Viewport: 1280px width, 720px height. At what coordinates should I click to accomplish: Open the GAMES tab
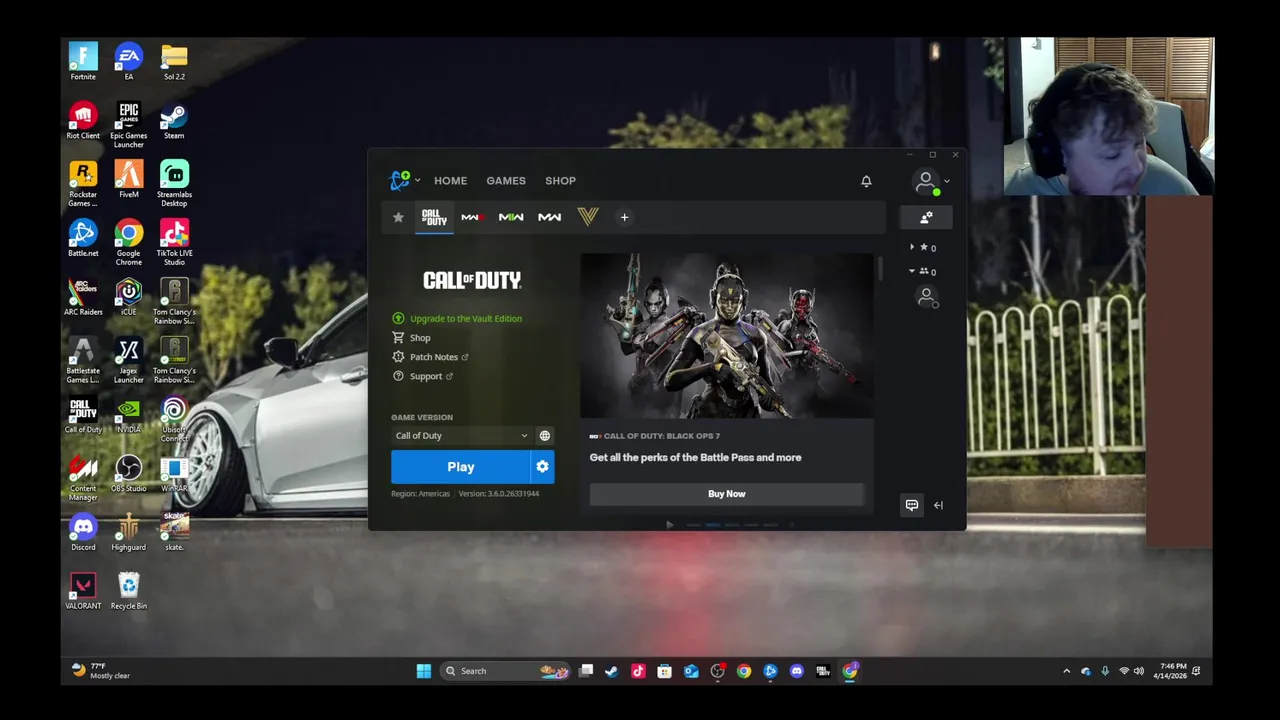click(x=506, y=181)
